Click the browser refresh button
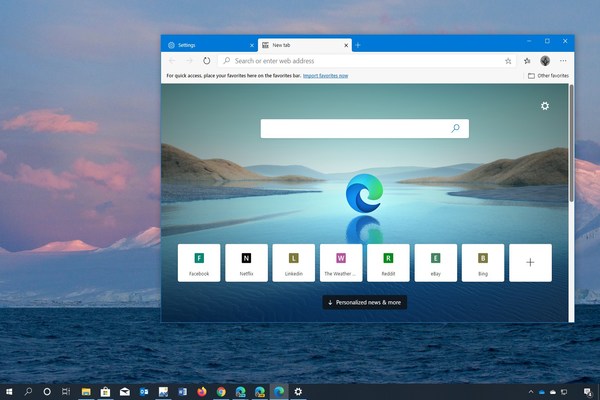The width and height of the screenshot is (600, 400). point(207,60)
